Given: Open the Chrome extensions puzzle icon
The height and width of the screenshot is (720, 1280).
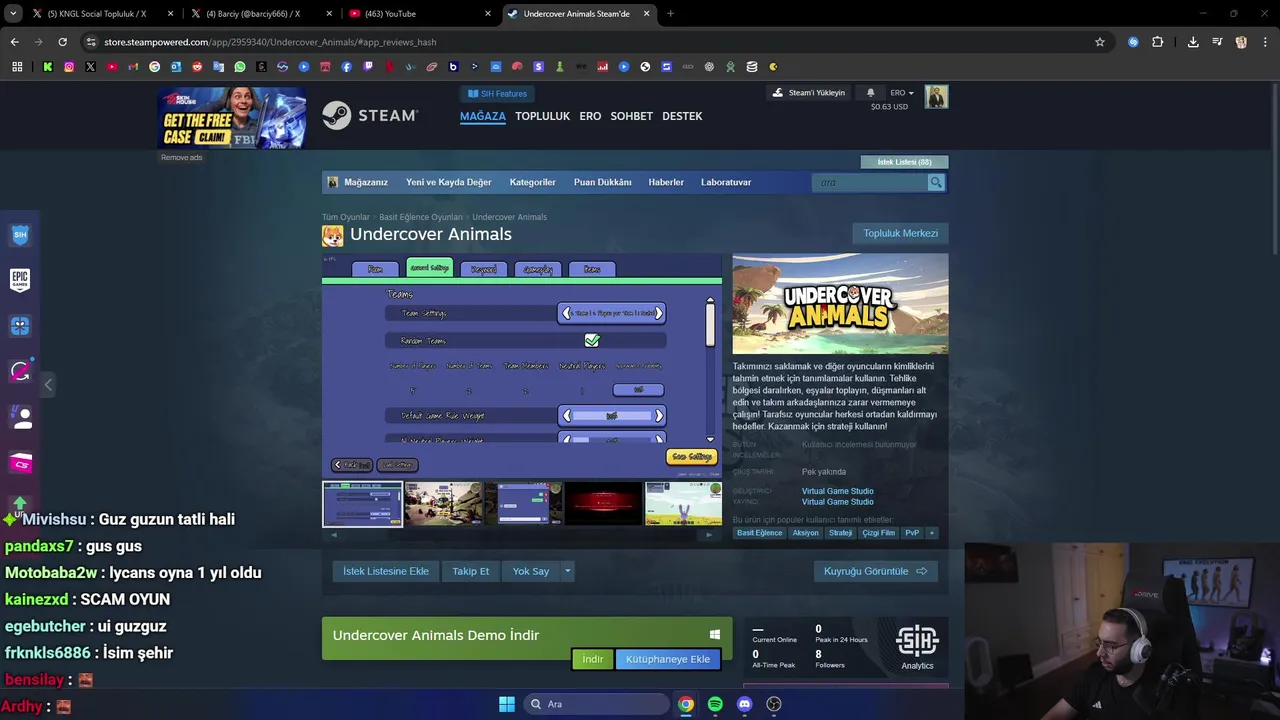Looking at the screenshot, I should (x=1158, y=42).
